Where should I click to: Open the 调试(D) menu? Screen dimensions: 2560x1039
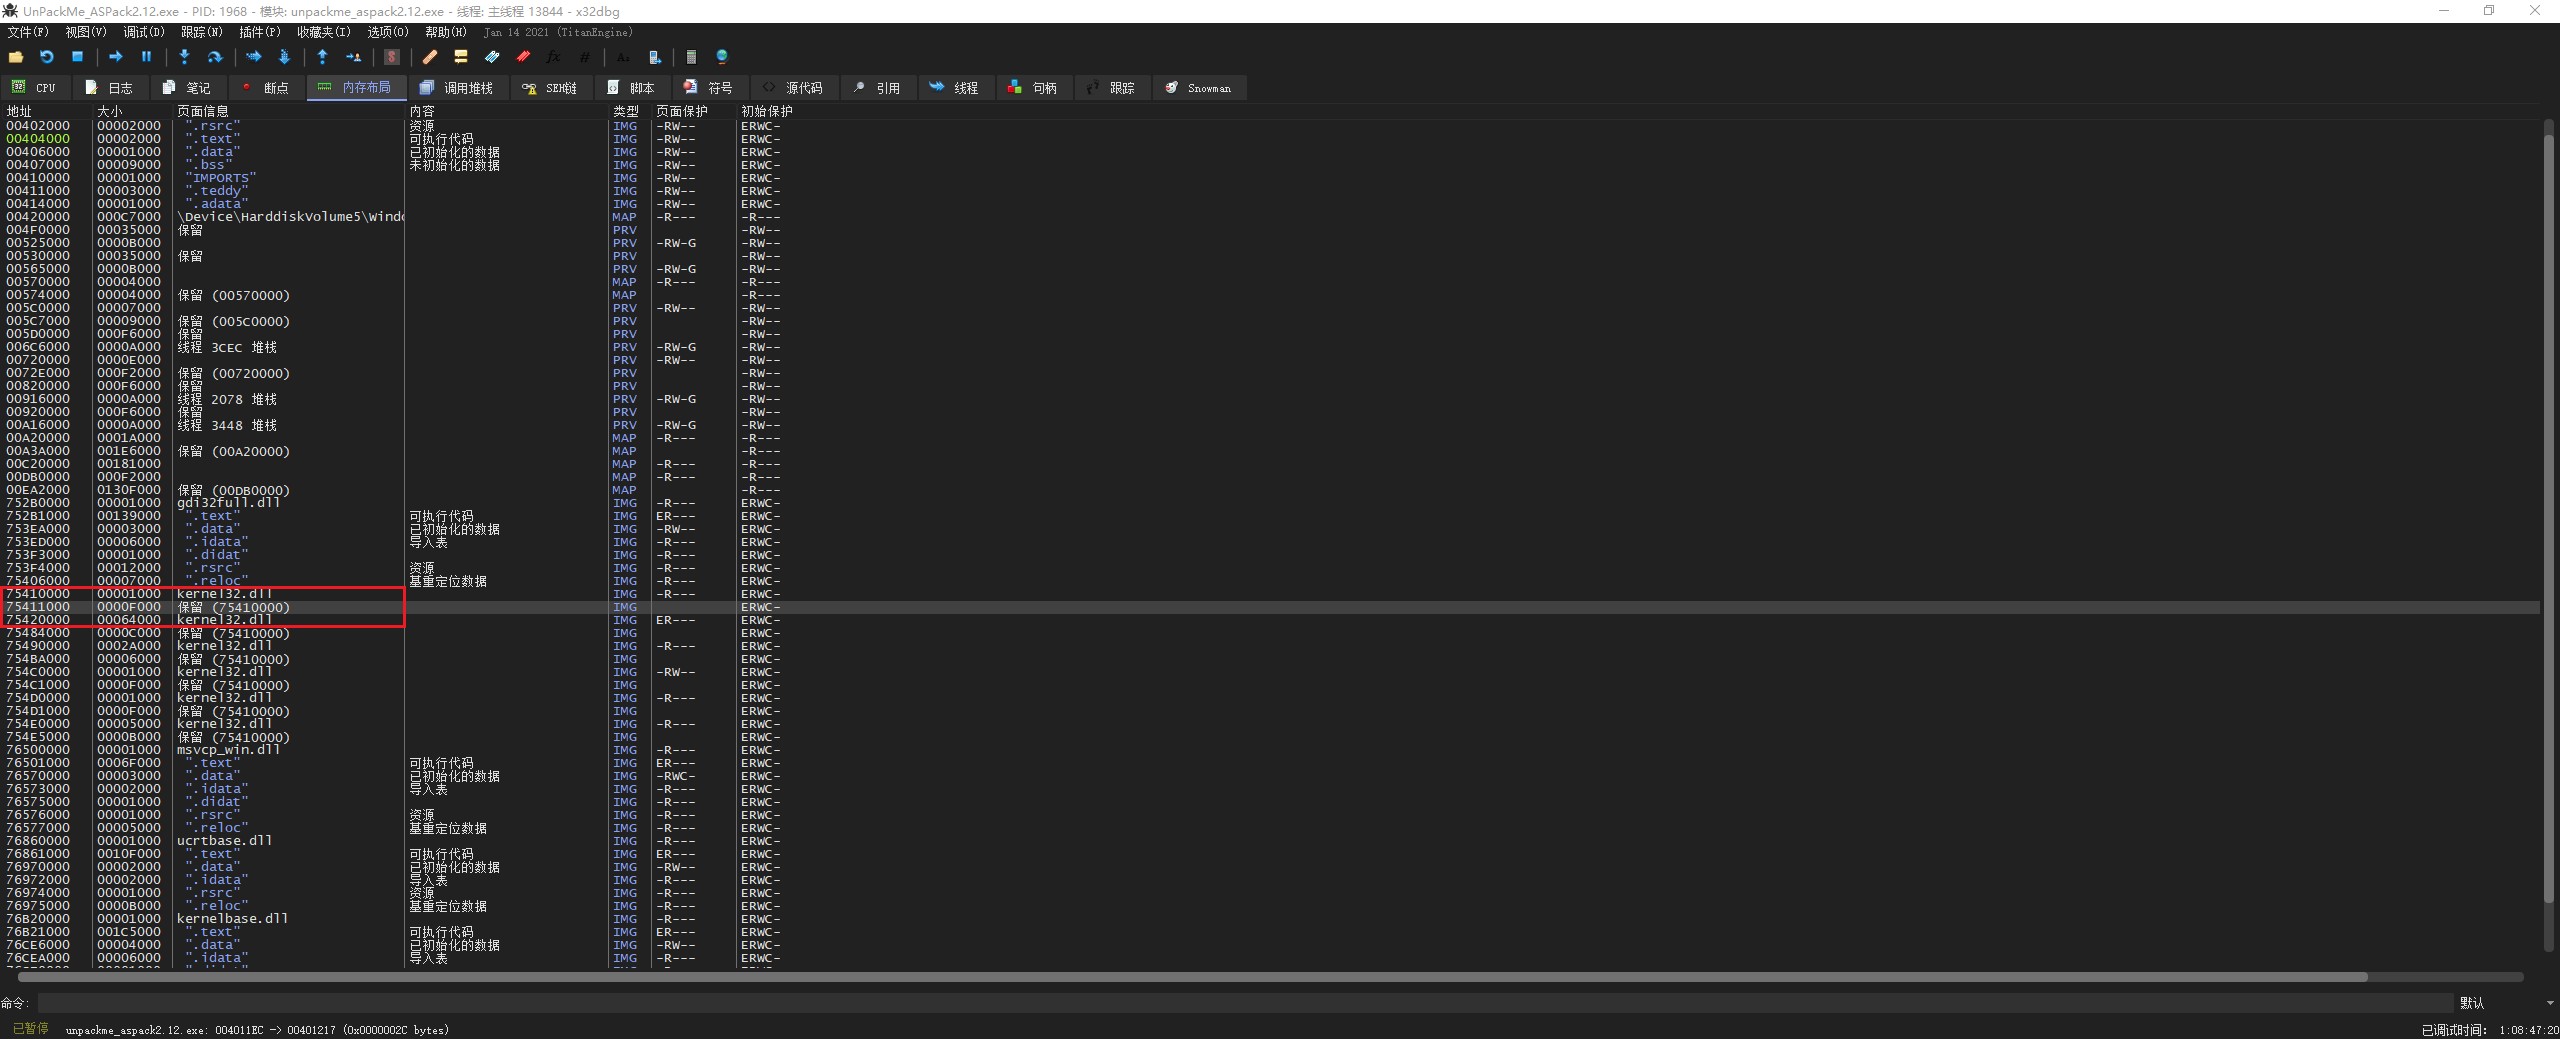(144, 32)
